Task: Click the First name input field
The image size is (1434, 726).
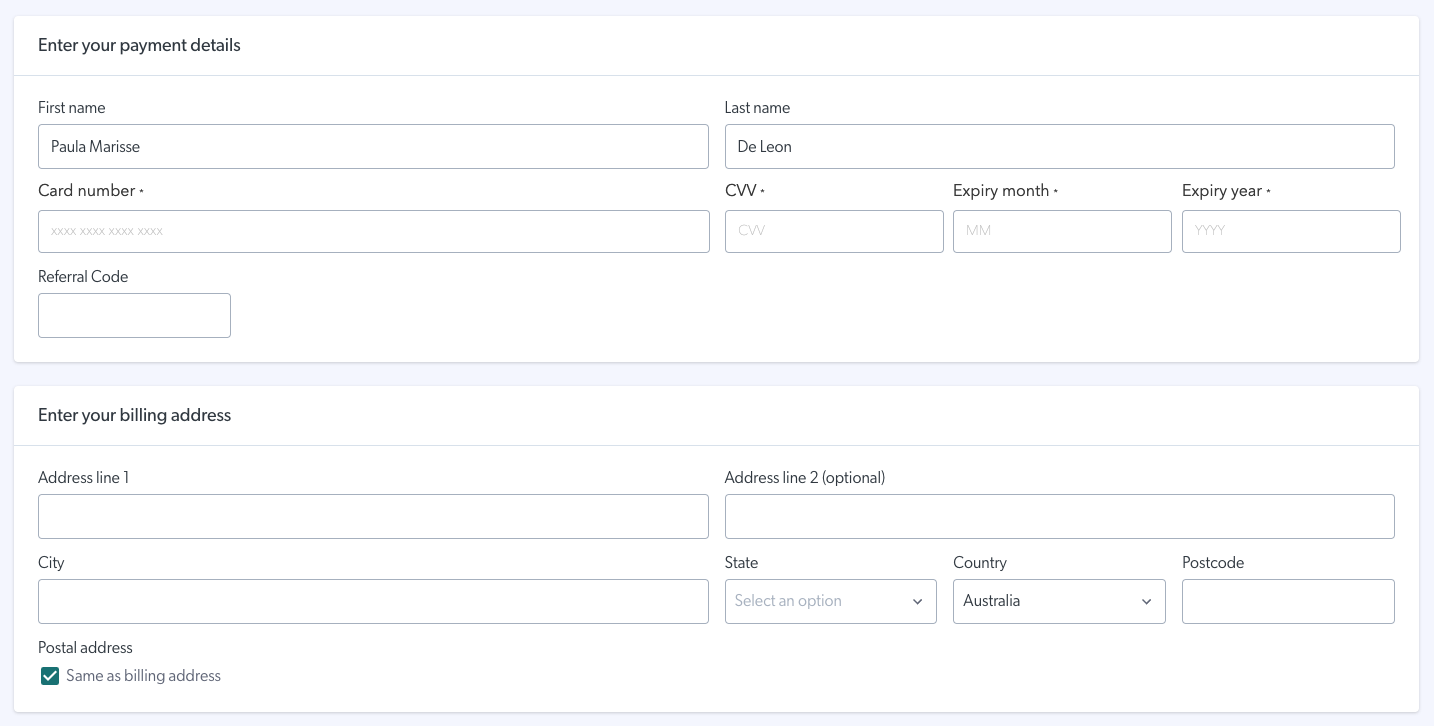Action: pyautogui.click(x=373, y=146)
